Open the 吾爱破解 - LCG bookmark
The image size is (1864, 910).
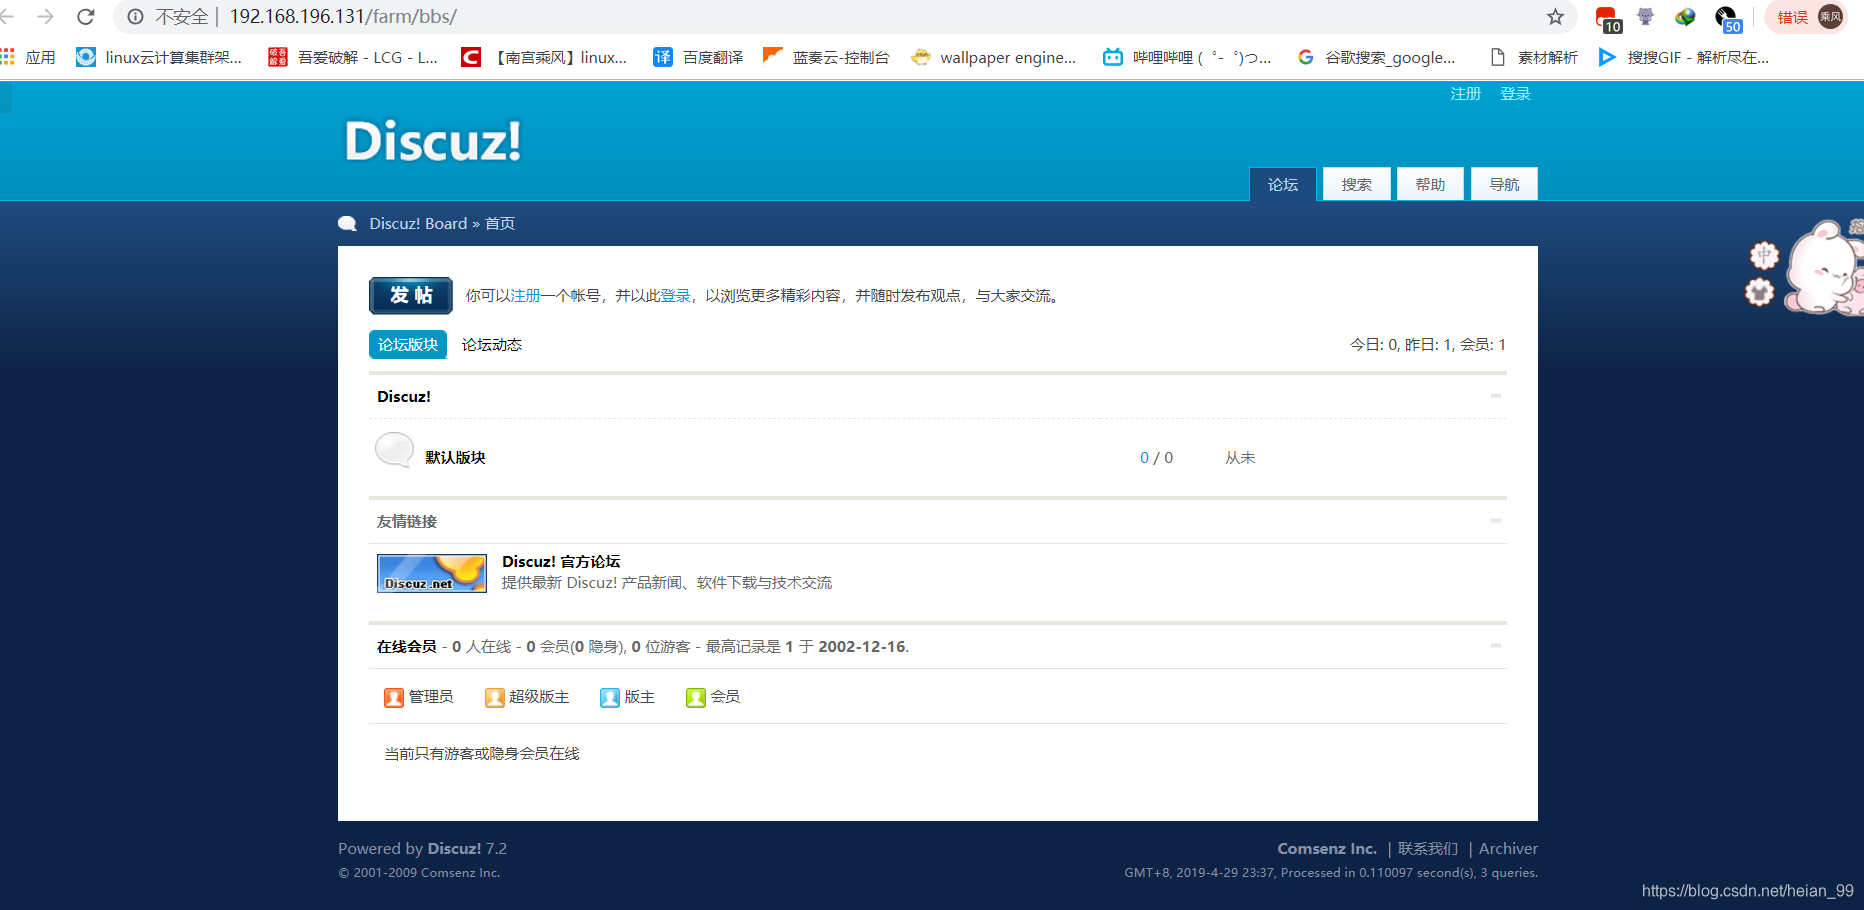pyautogui.click(x=353, y=57)
